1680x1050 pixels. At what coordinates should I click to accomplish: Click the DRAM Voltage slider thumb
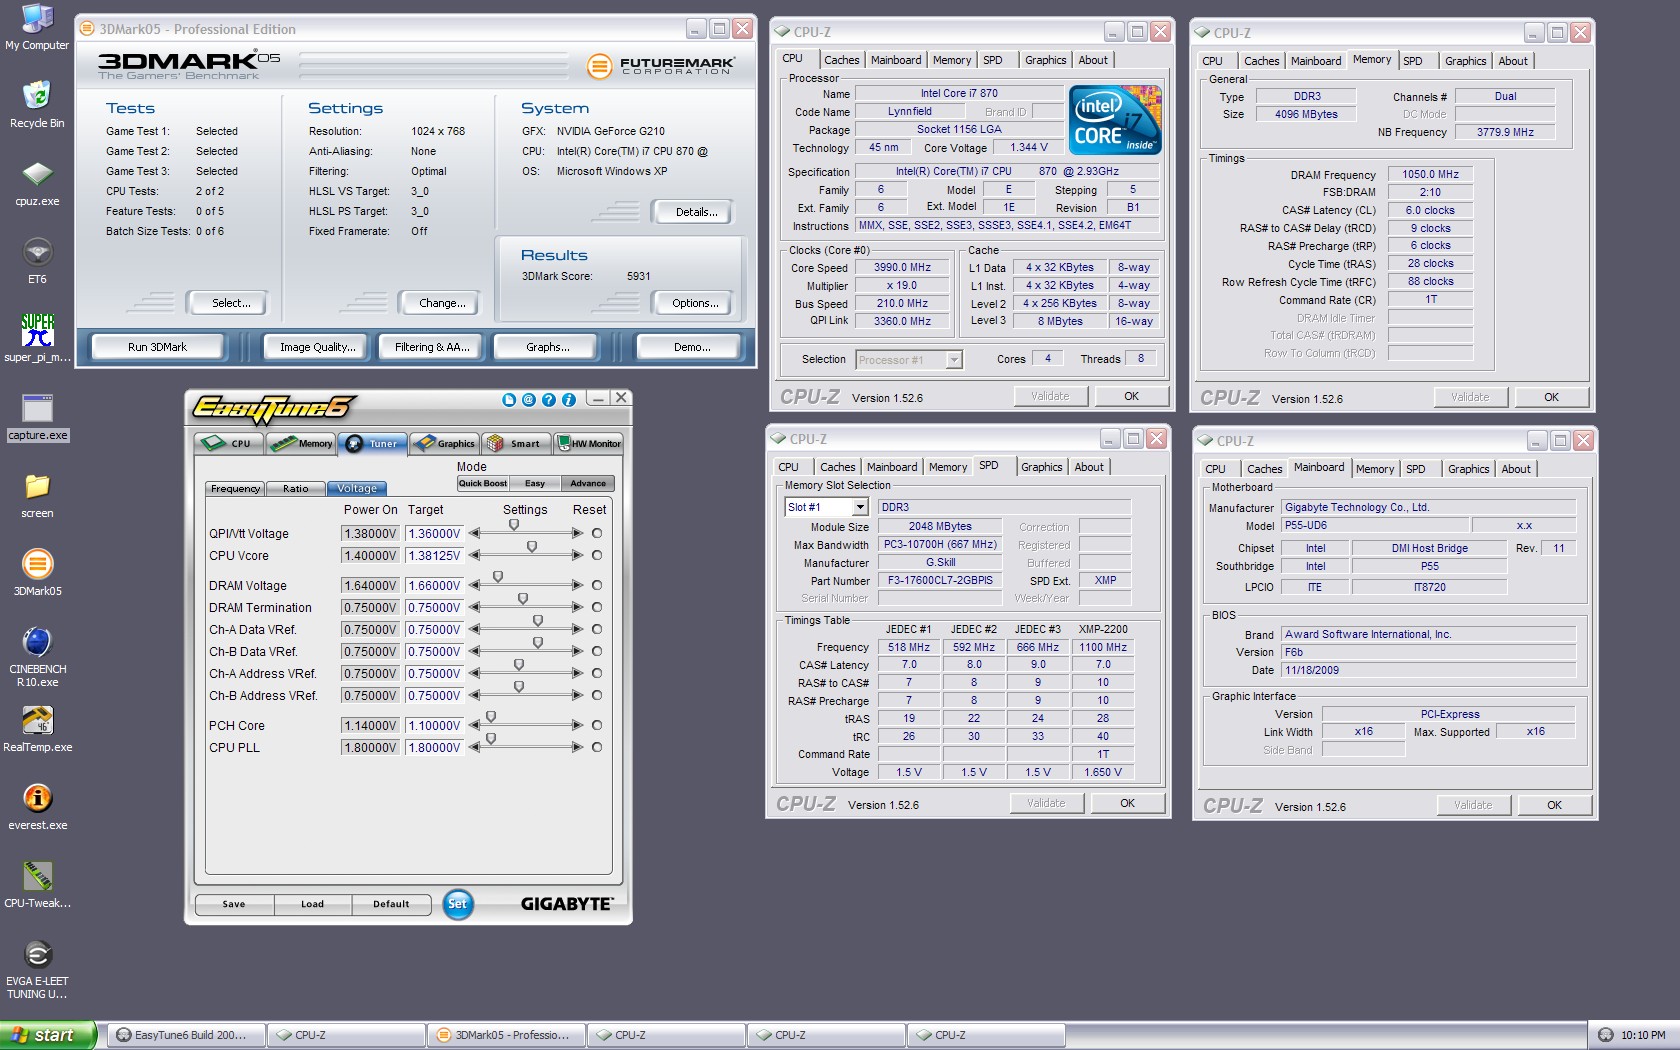point(498,577)
